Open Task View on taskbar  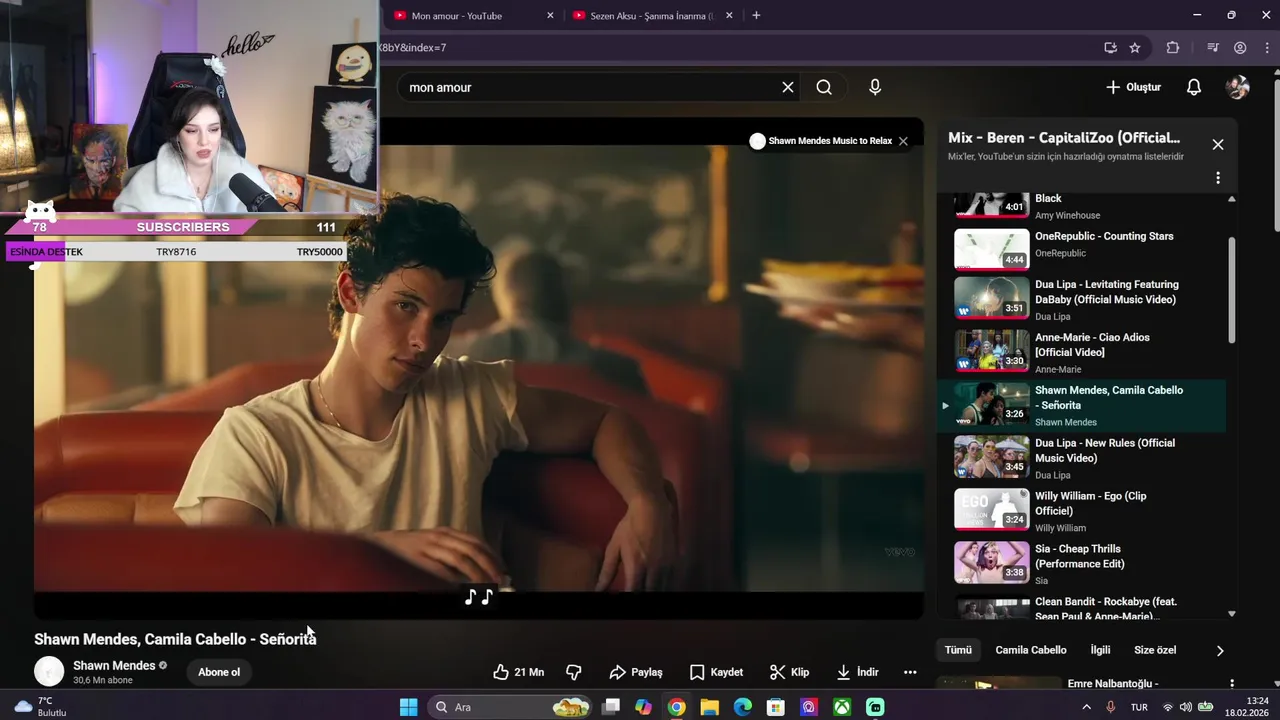tap(611, 707)
